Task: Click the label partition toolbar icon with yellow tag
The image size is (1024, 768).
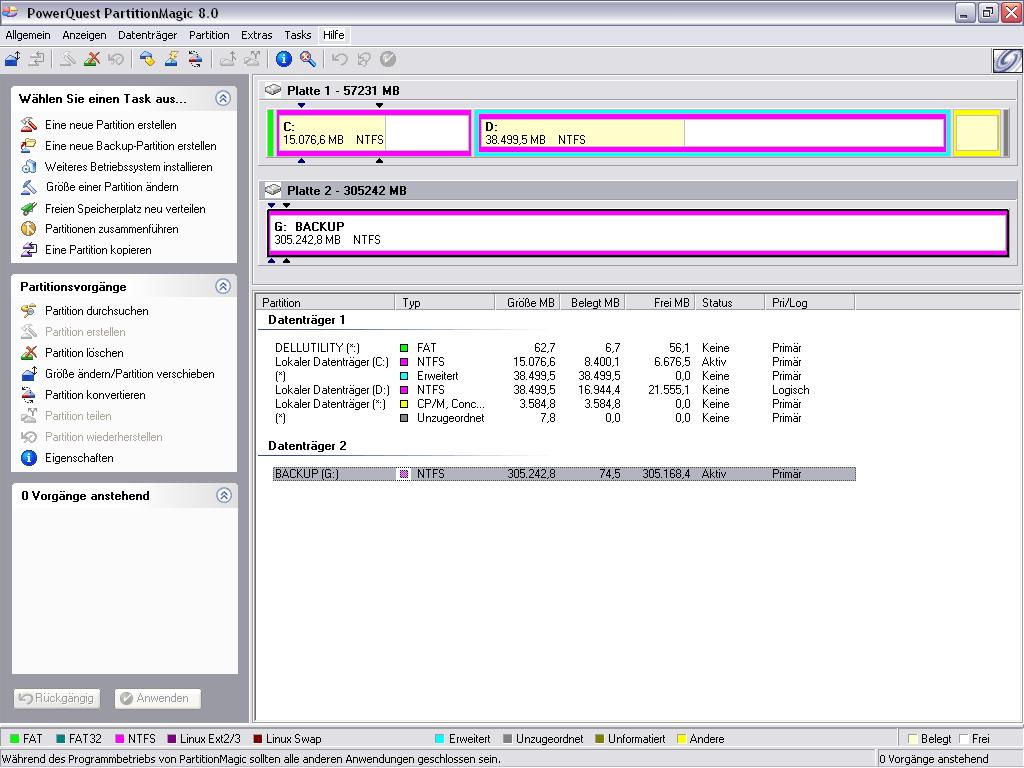Action: click(x=147, y=59)
